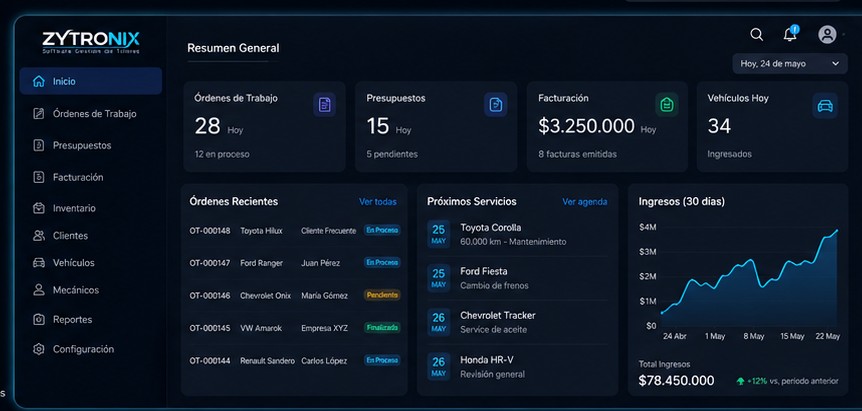The width and height of the screenshot is (862, 411).
Task: Click client name Juan Pérez
Action: point(321,263)
